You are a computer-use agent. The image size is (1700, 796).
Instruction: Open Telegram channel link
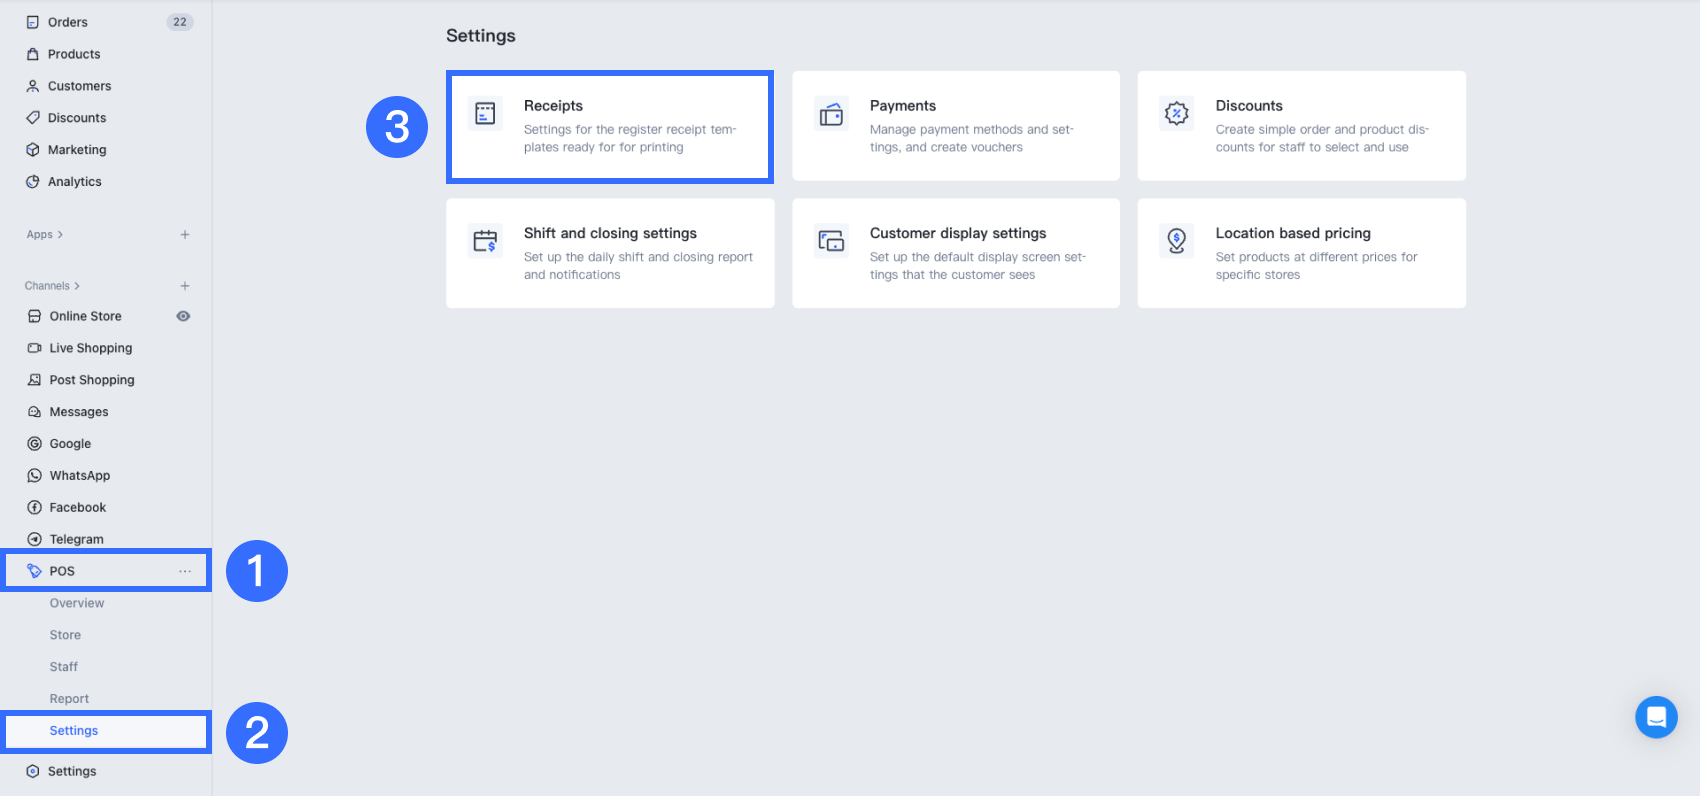pos(77,540)
